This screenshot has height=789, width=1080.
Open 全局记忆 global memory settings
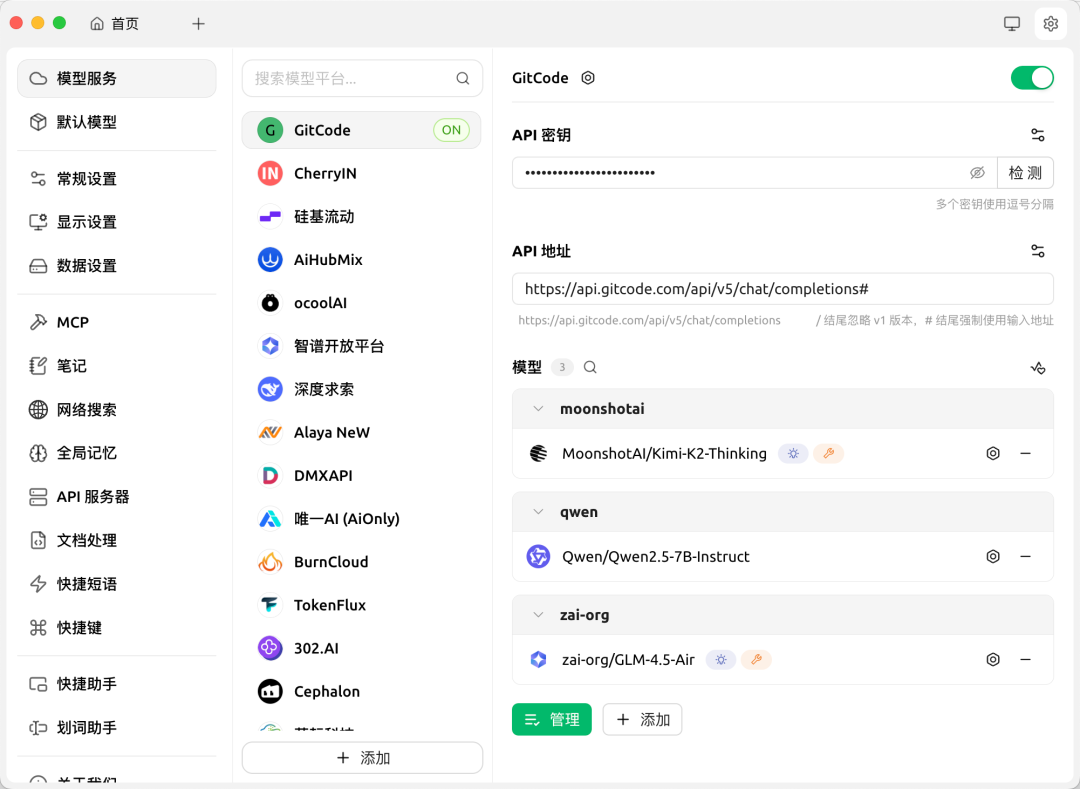pos(116,453)
